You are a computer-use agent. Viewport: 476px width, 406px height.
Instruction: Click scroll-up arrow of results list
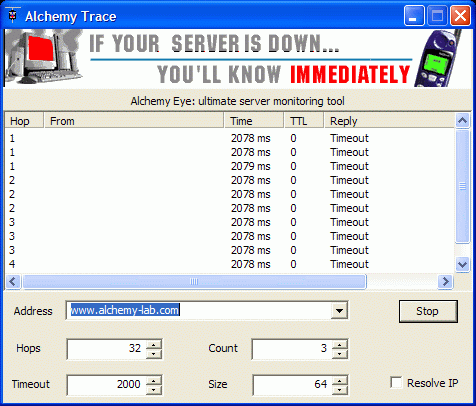pos(462,121)
